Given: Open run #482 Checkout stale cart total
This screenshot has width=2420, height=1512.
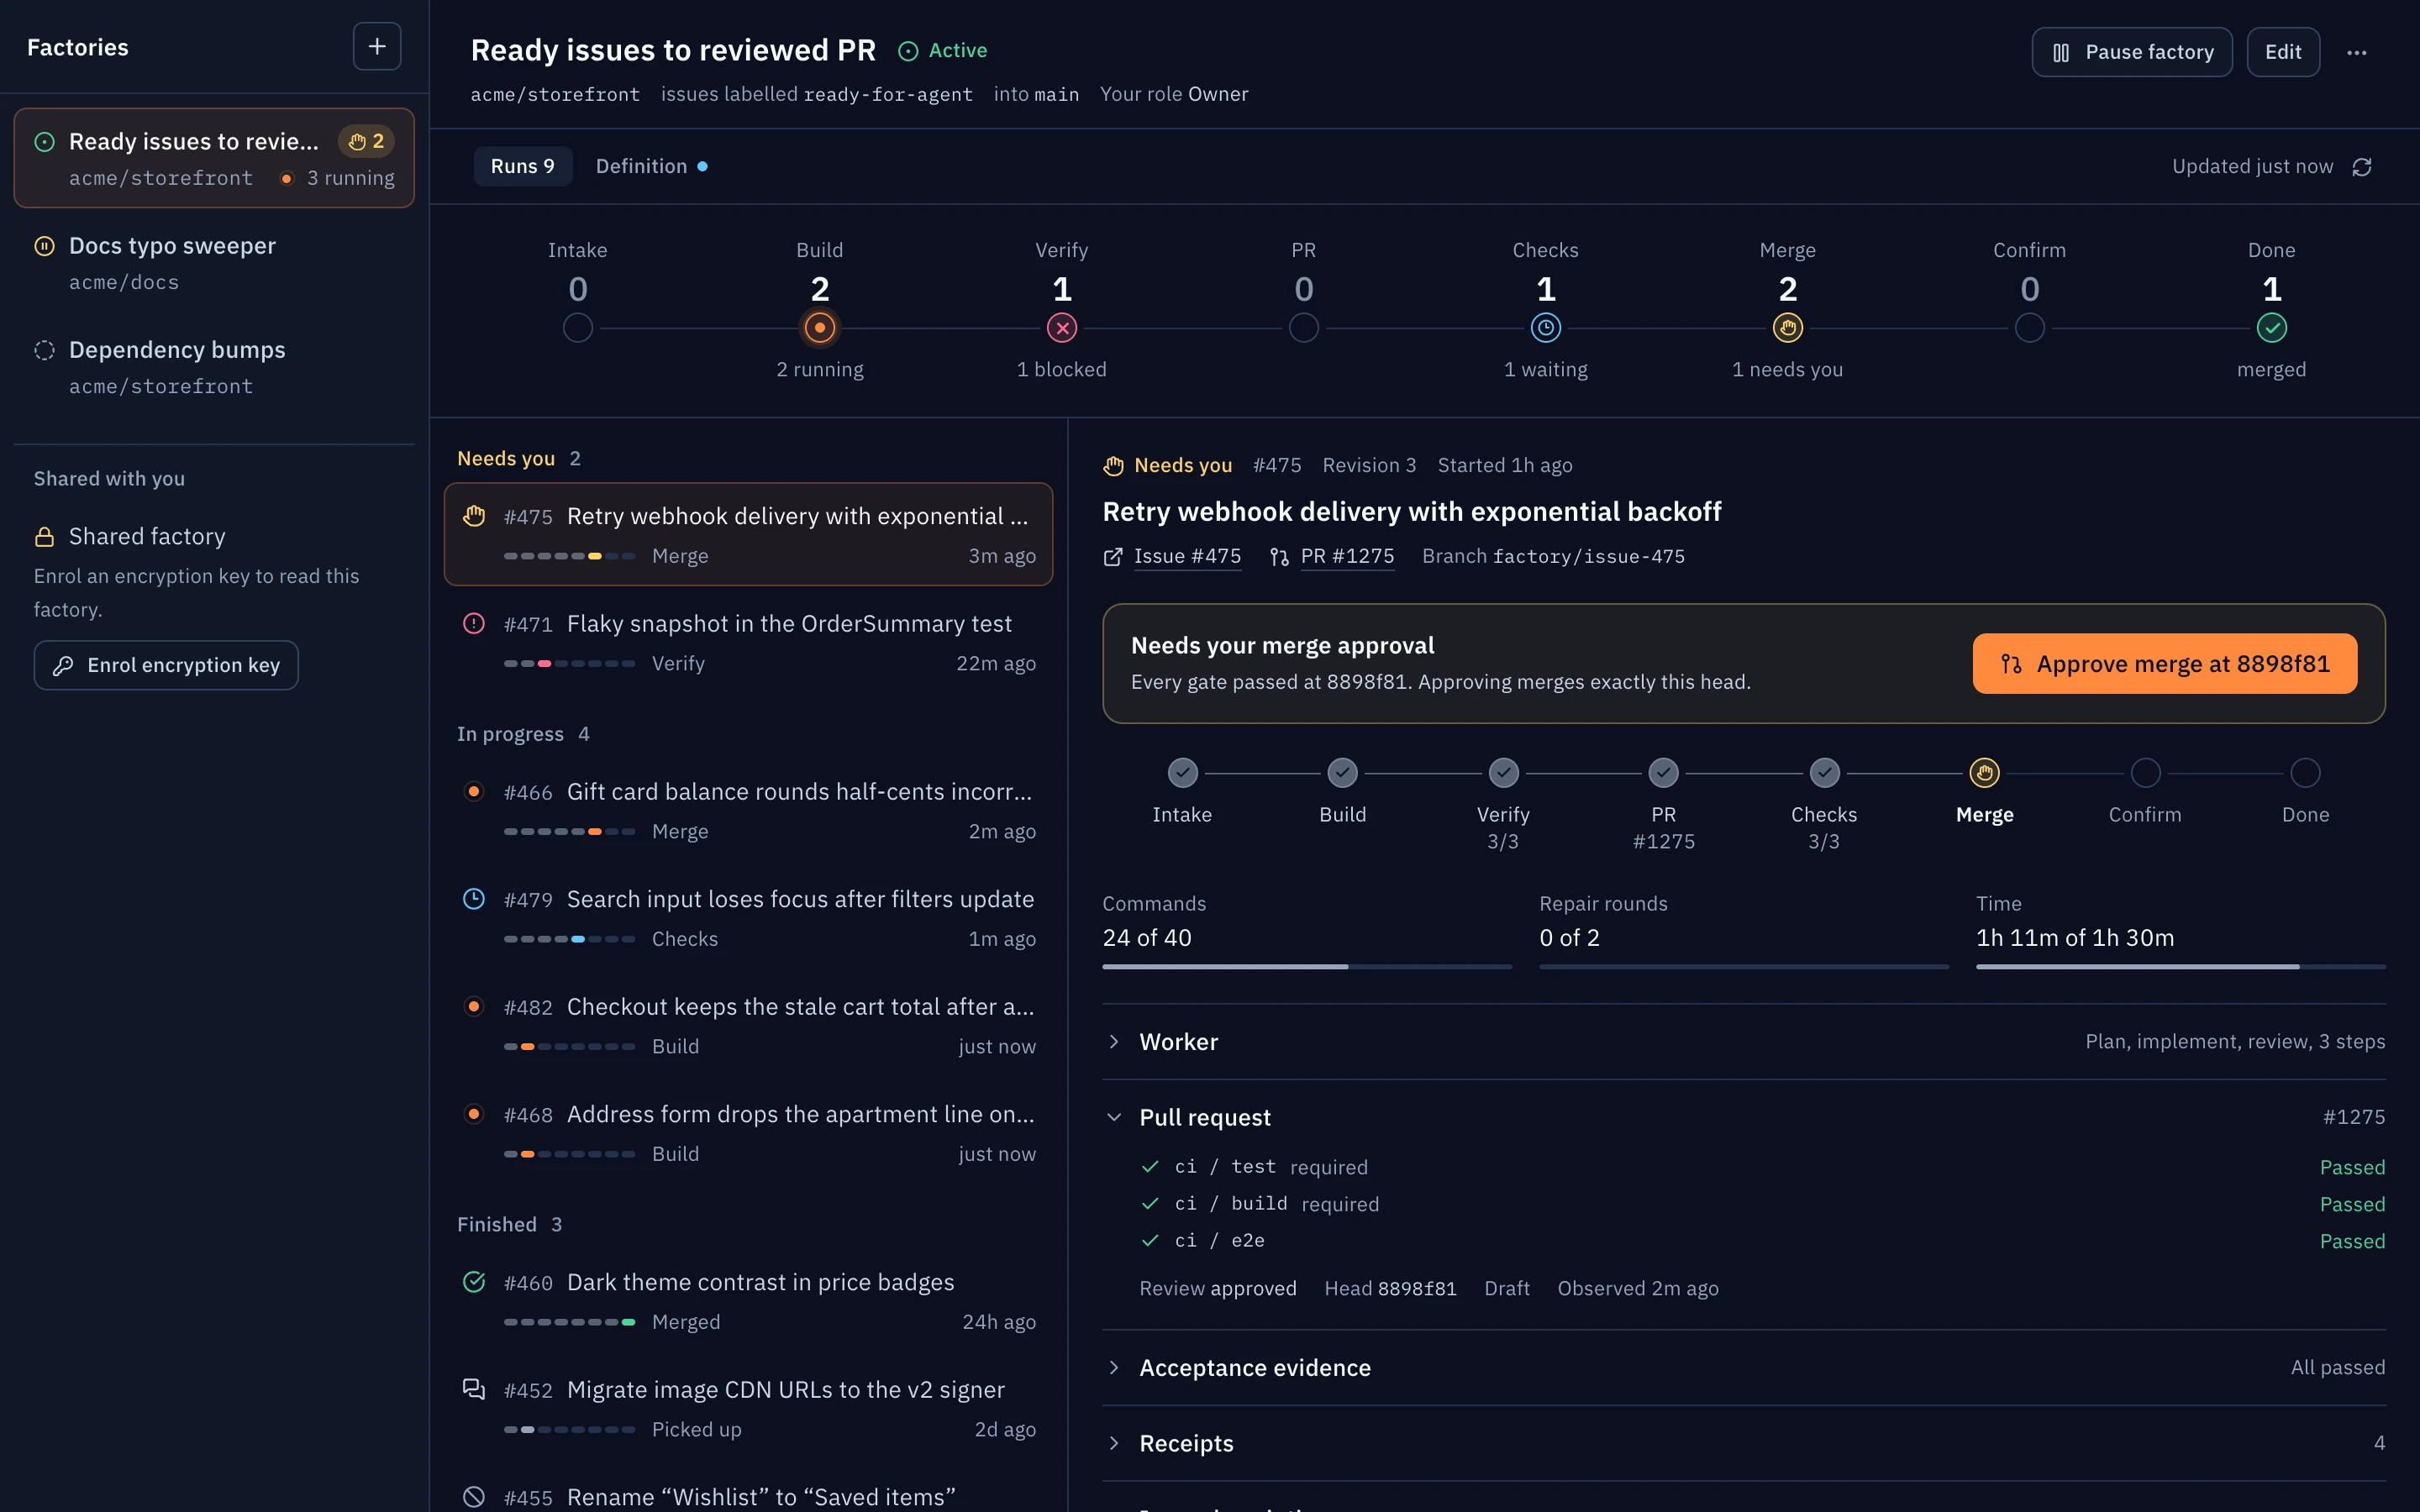Looking at the screenshot, I should [748, 1025].
